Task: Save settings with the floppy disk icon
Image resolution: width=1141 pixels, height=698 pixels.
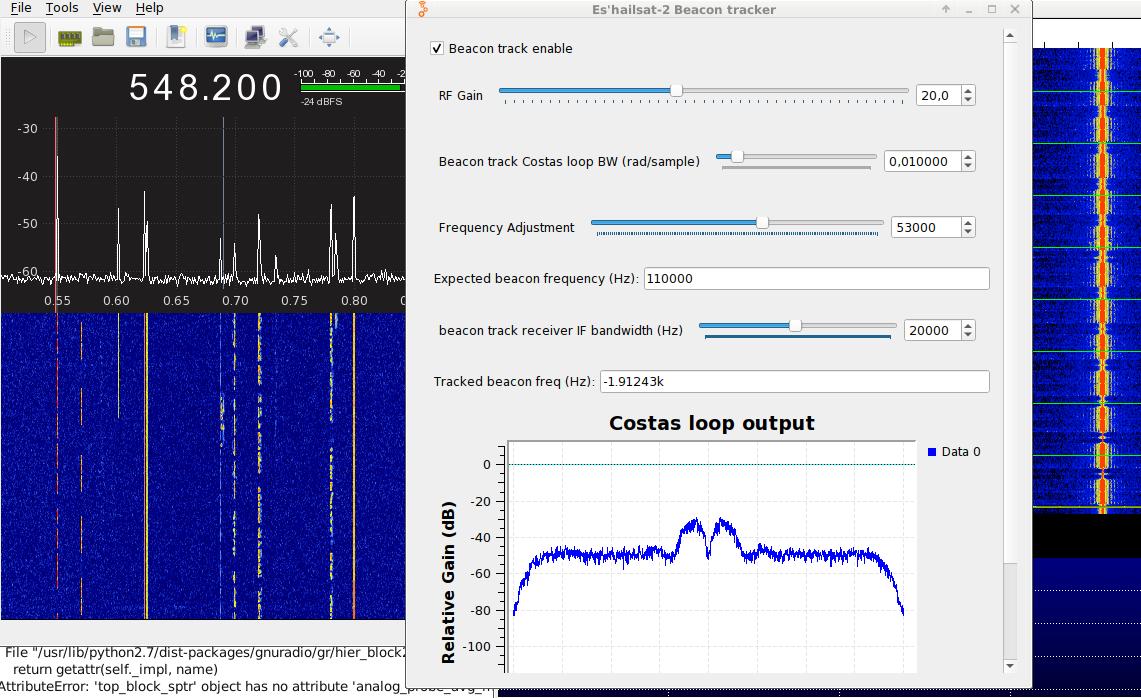Action: coord(136,36)
